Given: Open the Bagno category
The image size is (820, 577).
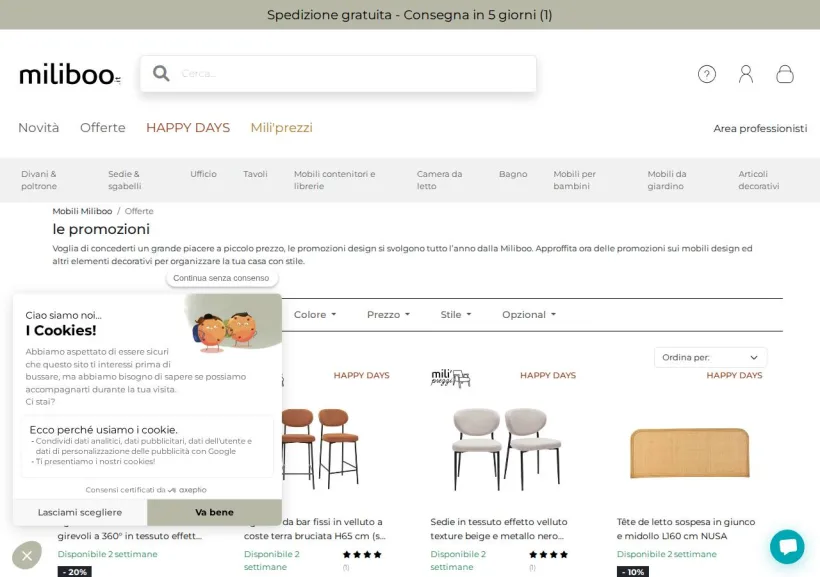Looking at the screenshot, I should click(x=512, y=174).
